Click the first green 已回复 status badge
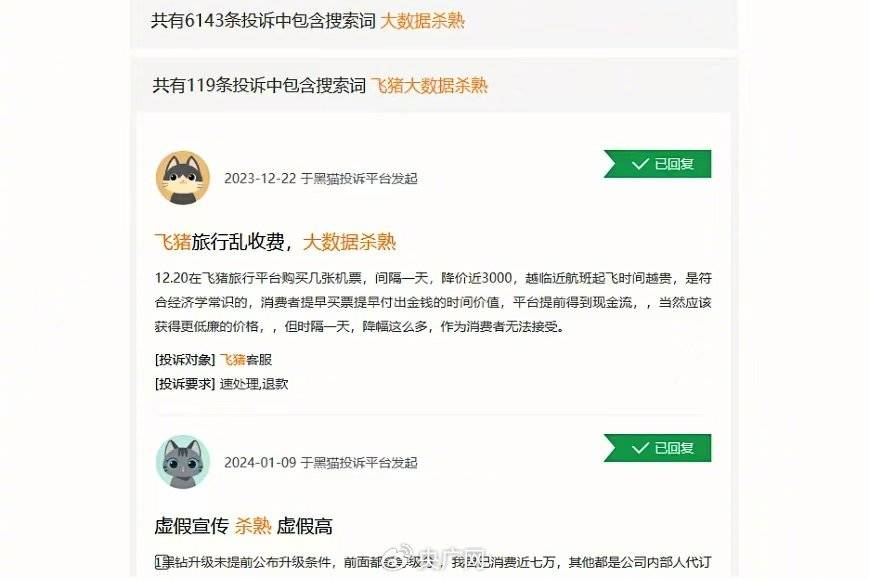Screen dimensions: 869x579 tap(657, 164)
